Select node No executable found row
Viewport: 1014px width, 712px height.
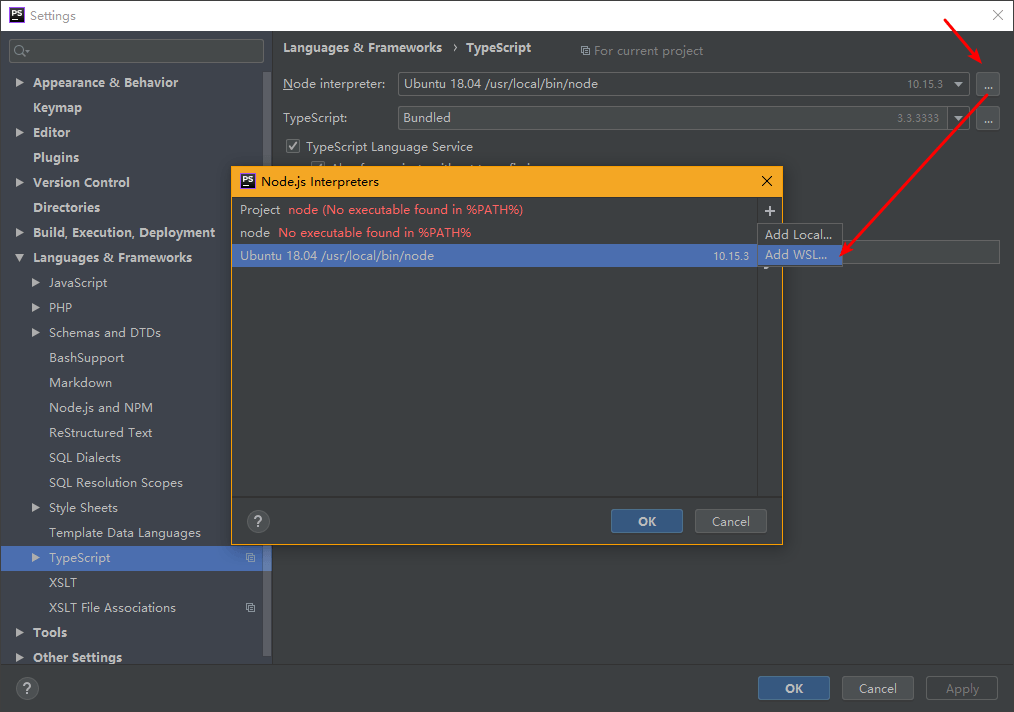[x=494, y=232]
